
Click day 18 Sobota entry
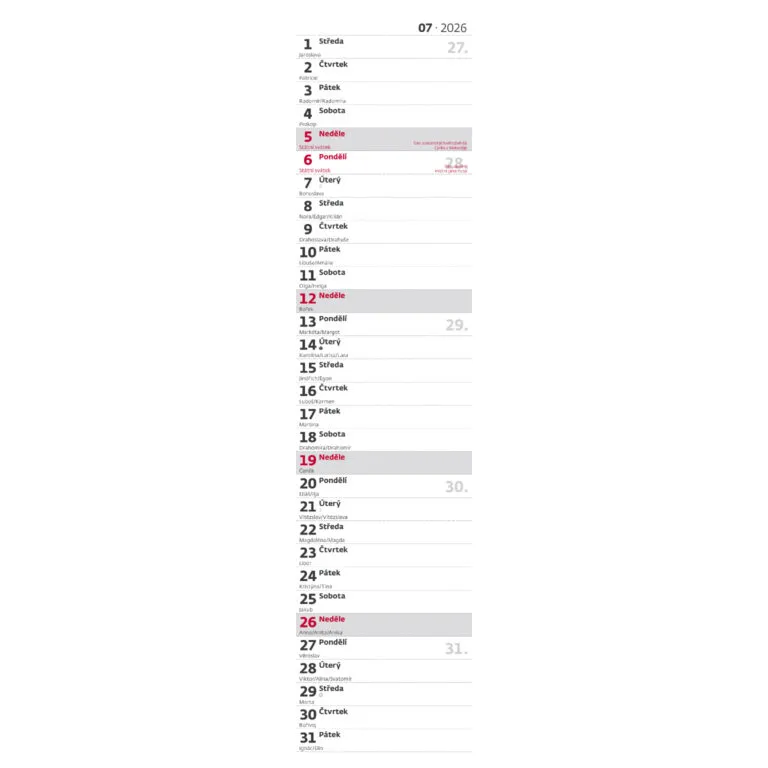[x=322, y=436]
